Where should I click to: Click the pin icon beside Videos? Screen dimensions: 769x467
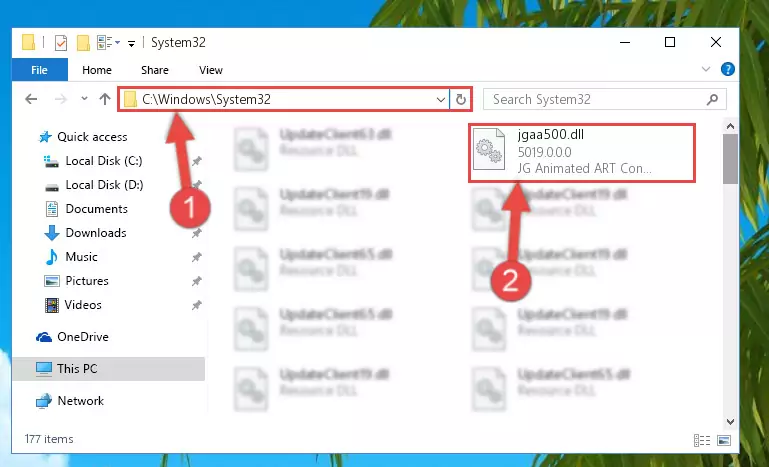(x=197, y=305)
